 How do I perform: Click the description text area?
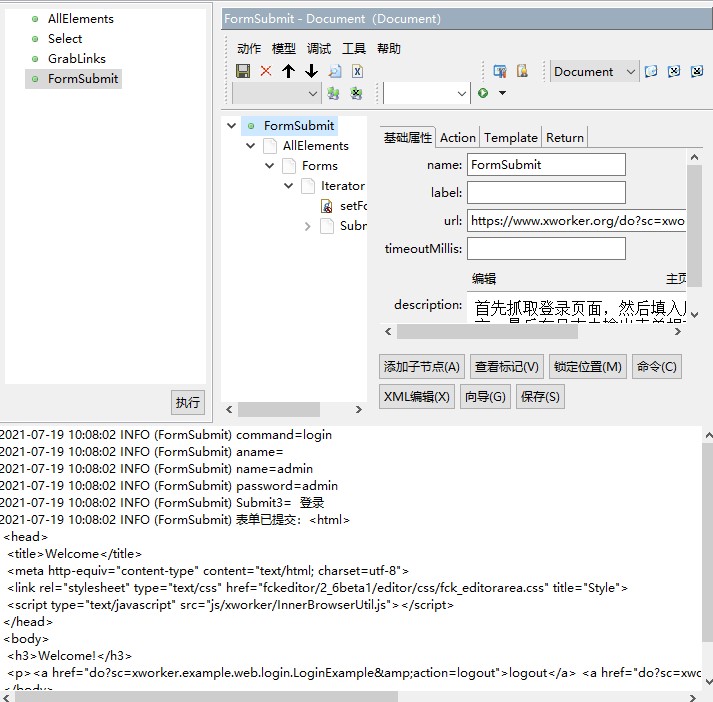(577, 307)
